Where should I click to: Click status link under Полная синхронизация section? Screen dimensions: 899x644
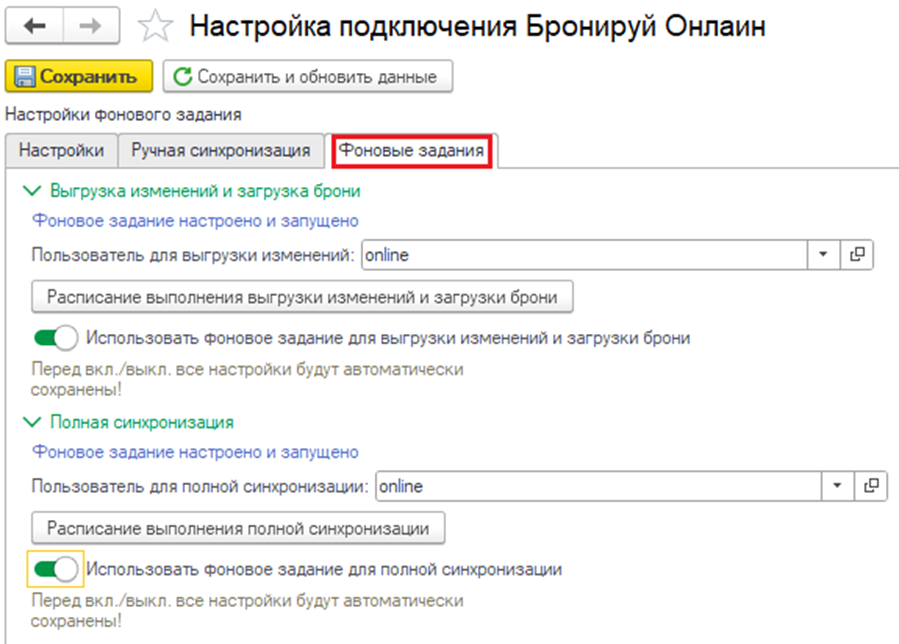(195, 452)
